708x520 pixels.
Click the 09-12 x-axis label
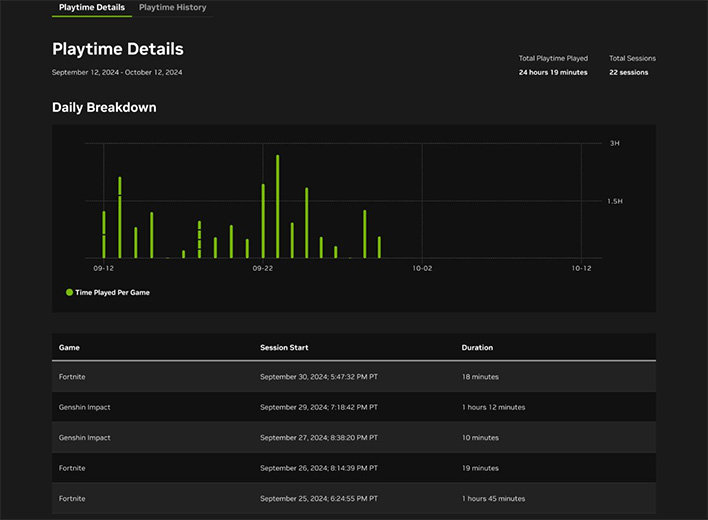click(103, 268)
